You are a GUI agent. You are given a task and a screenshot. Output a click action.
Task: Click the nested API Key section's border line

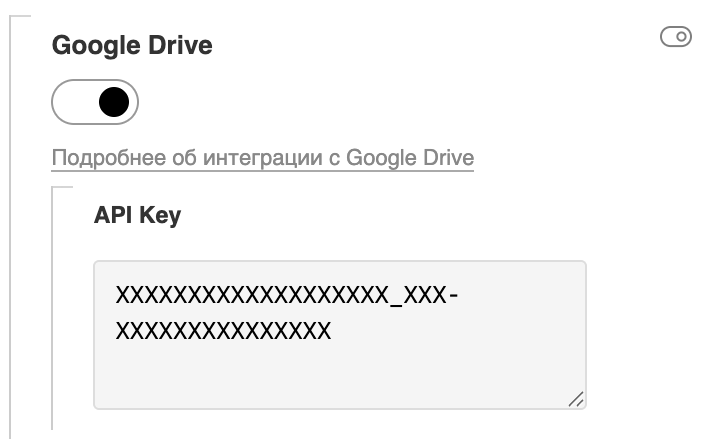tap(52, 310)
